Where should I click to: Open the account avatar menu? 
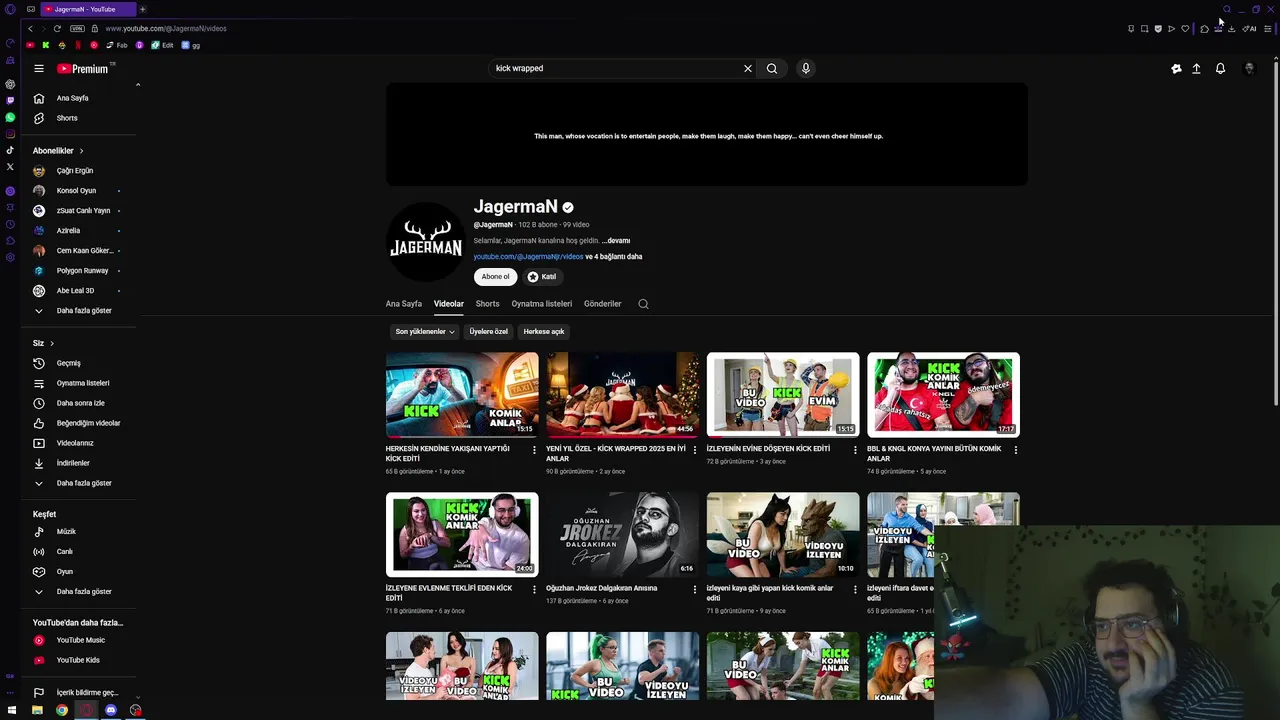click(x=1249, y=69)
